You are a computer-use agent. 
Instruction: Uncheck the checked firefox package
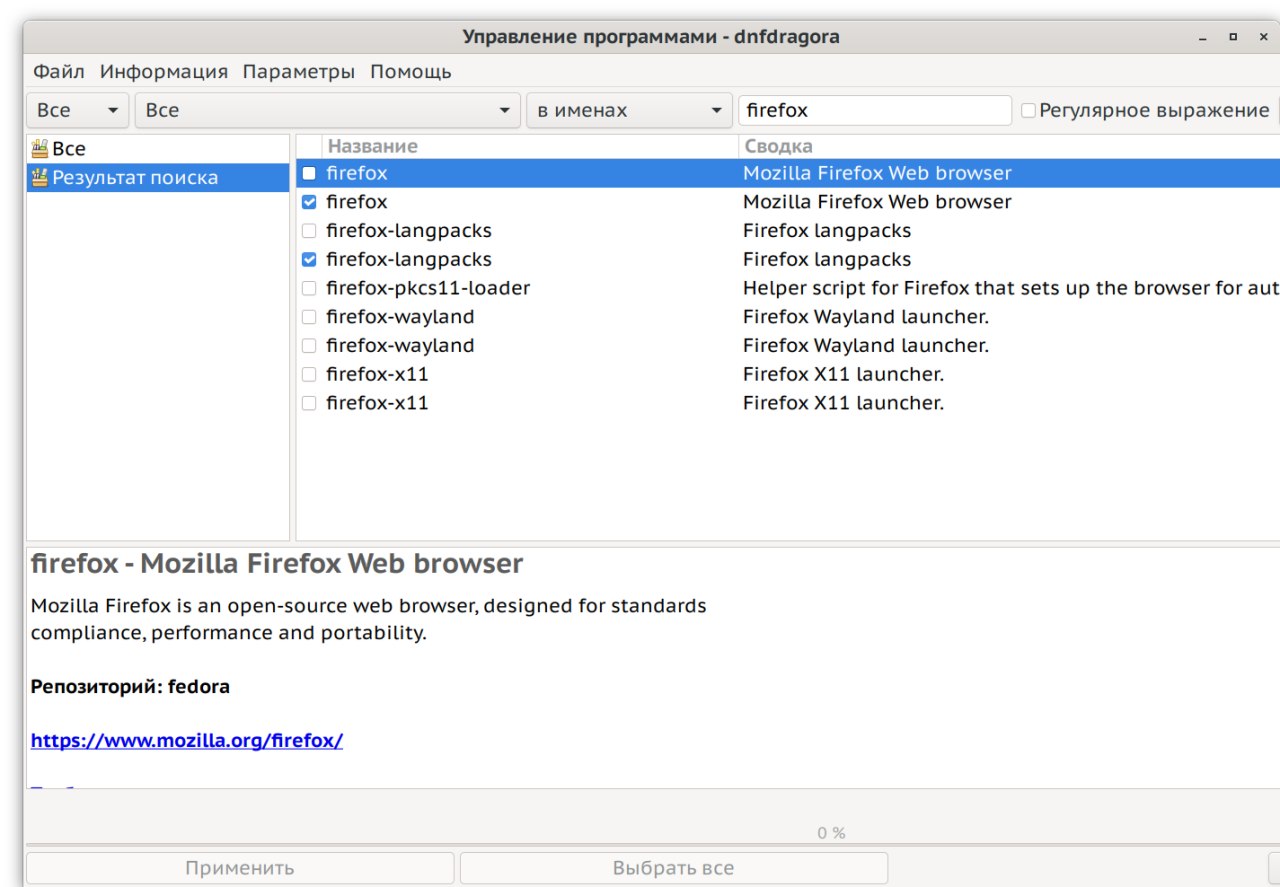point(309,202)
